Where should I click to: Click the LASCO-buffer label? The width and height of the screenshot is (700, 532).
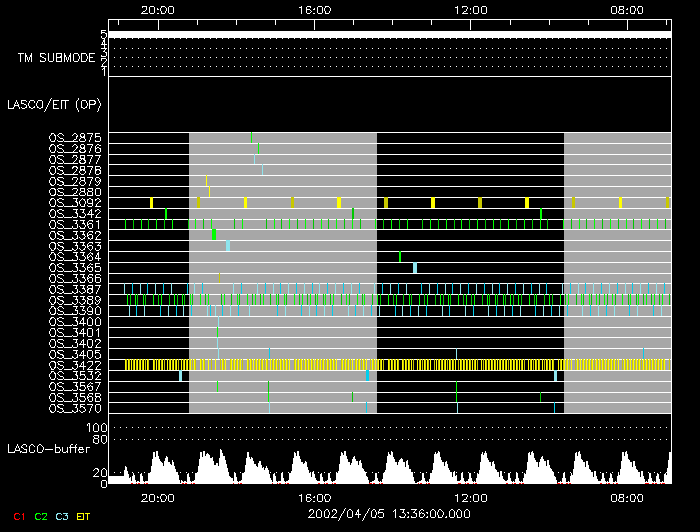tap(47, 448)
